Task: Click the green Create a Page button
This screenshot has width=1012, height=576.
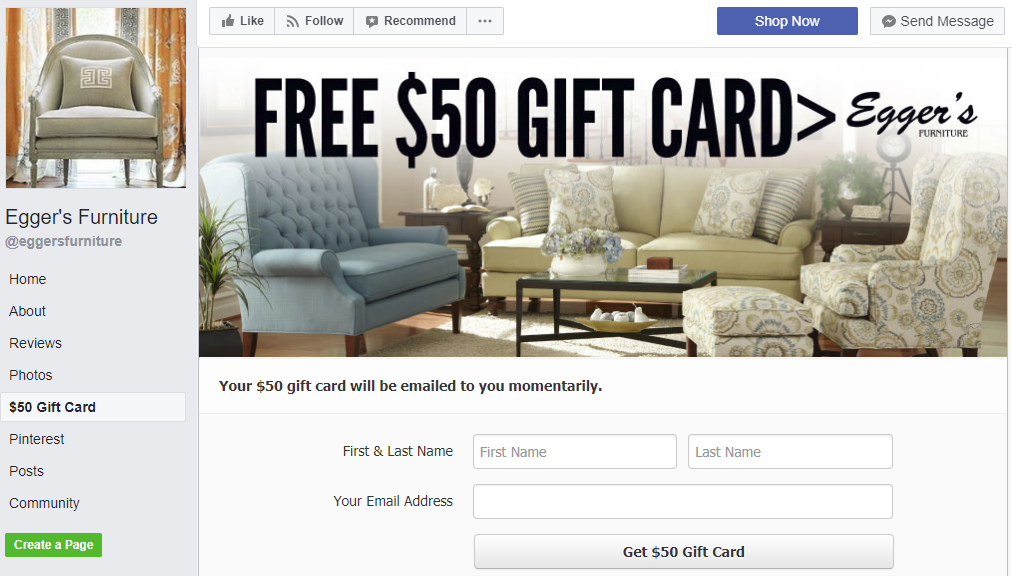Action: pos(54,544)
